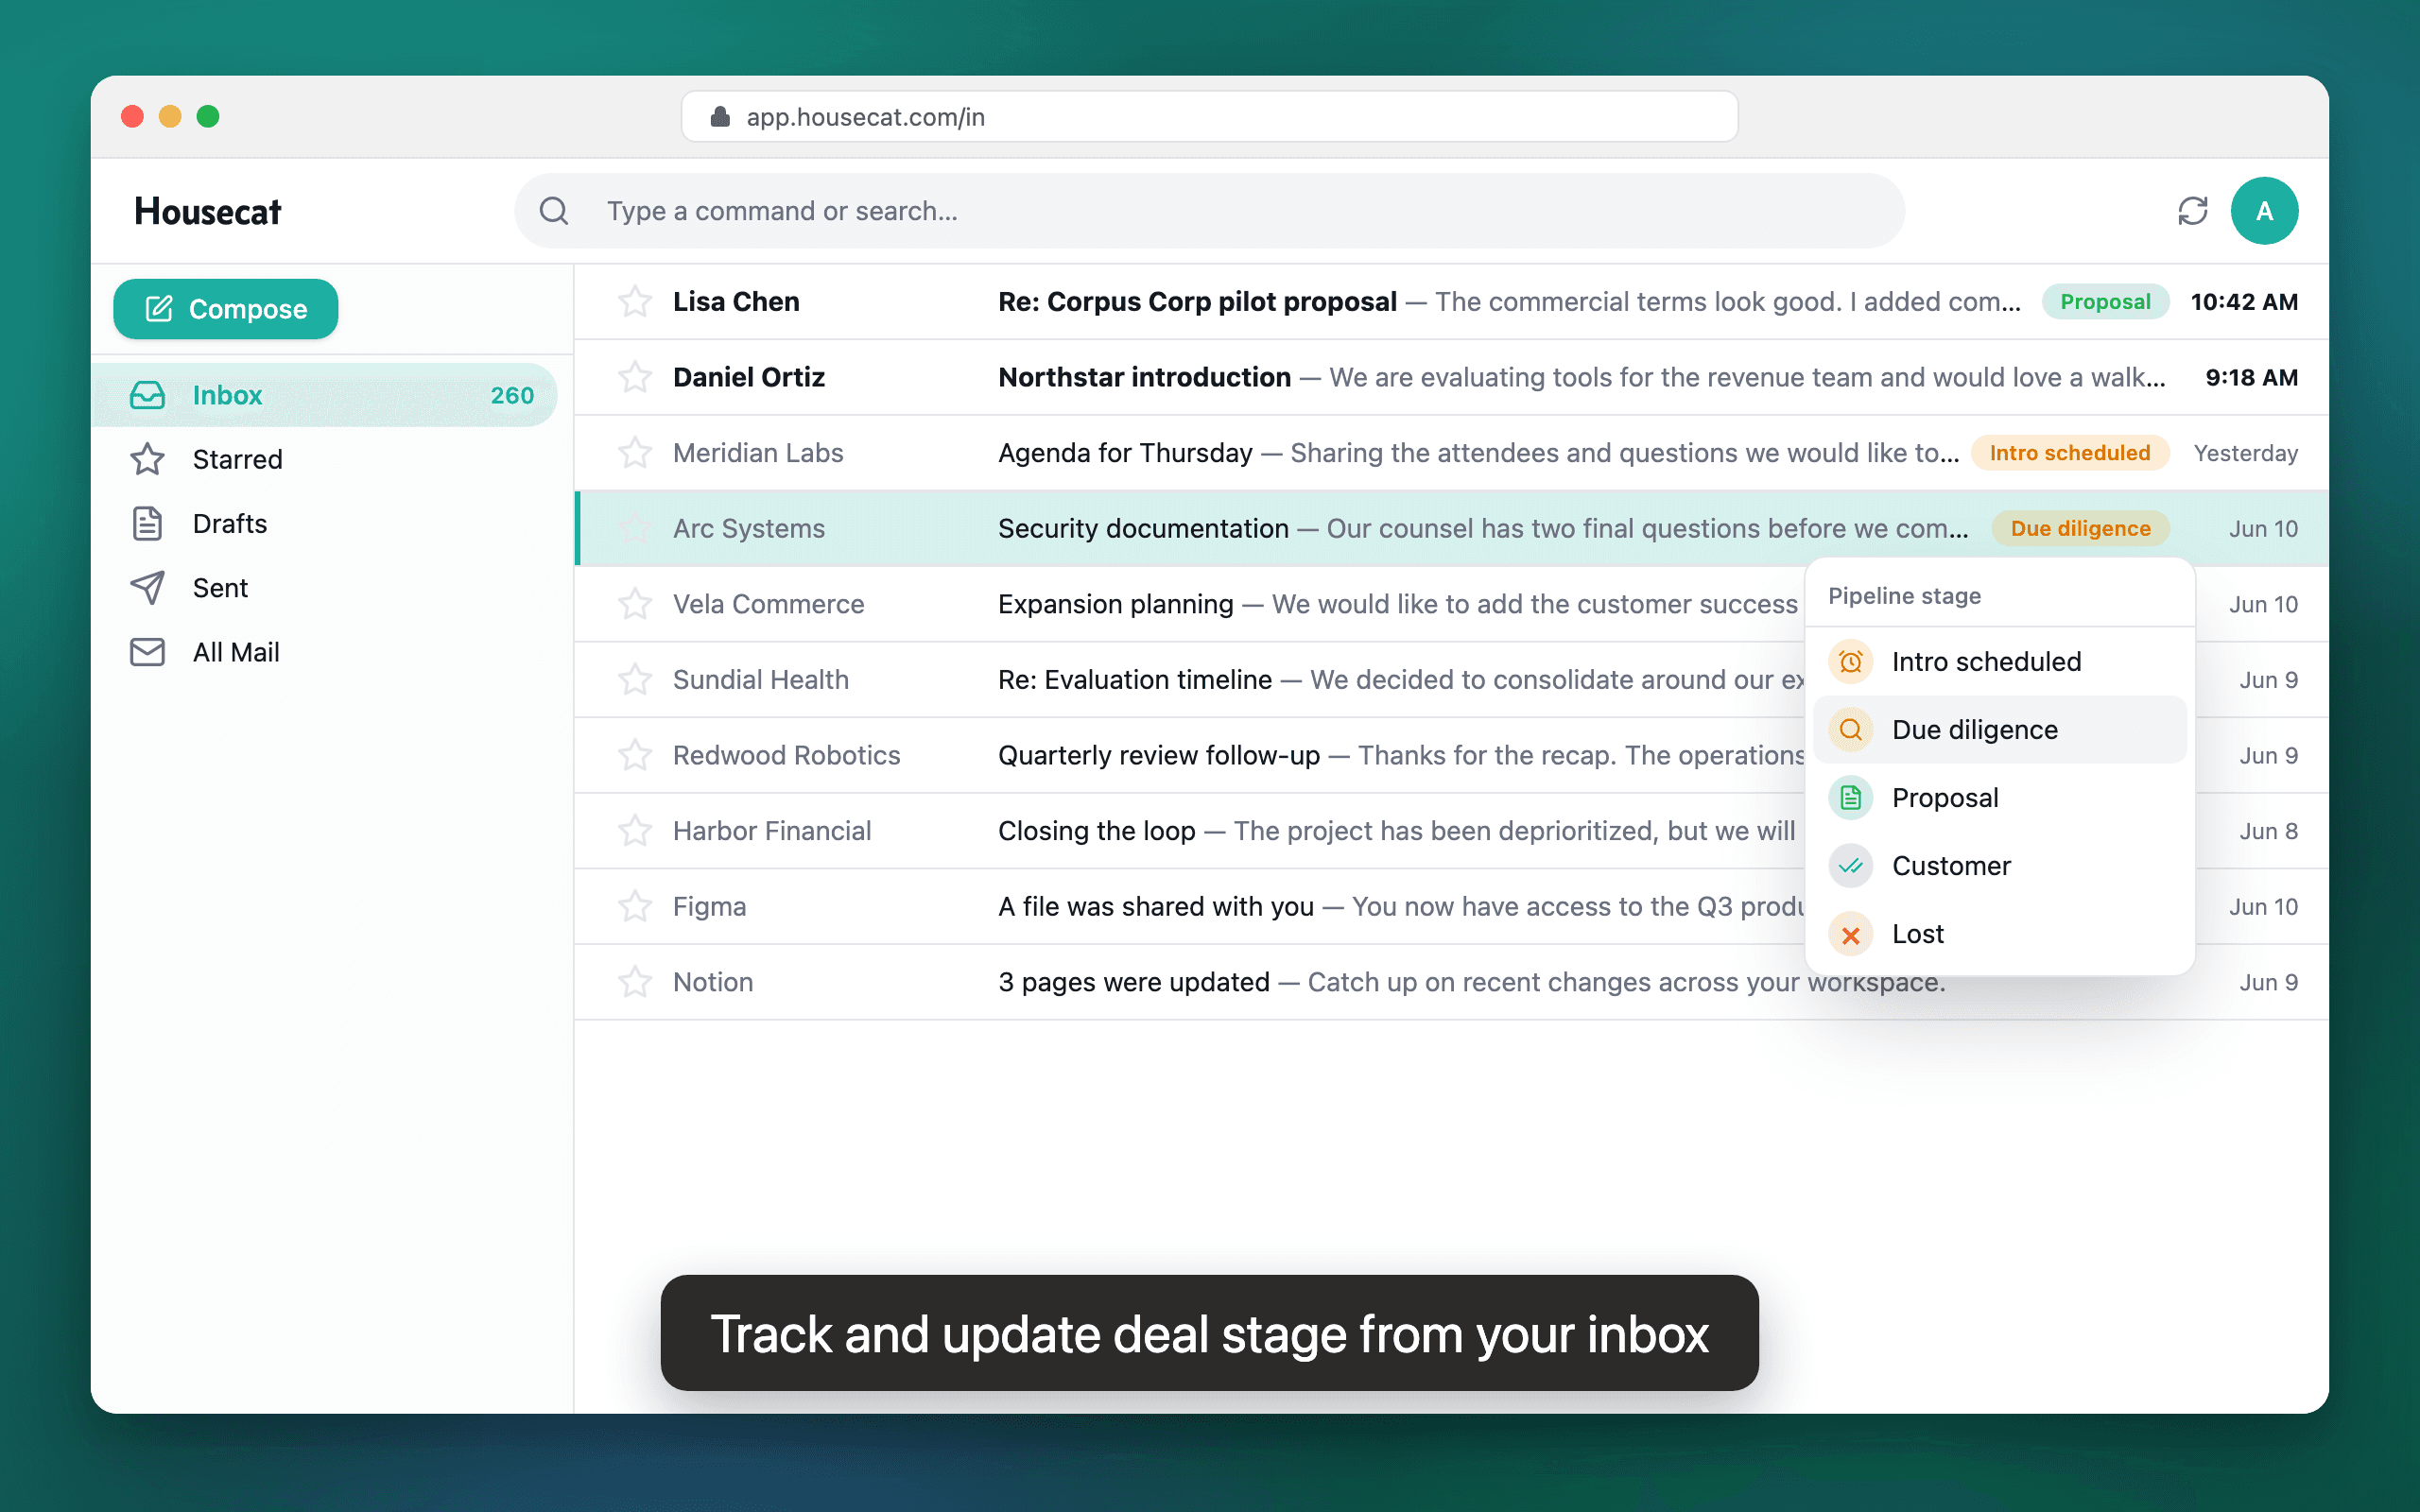Image resolution: width=2420 pixels, height=1512 pixels.
Task: Open the Security documentation email
Action: [x=1451, y=528]
